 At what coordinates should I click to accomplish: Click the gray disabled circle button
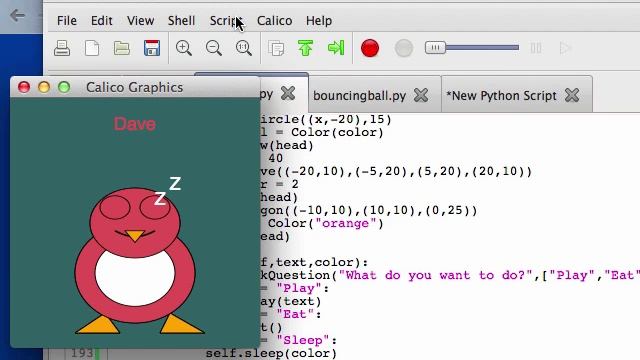pyautogui.click(x=404, y=48)
